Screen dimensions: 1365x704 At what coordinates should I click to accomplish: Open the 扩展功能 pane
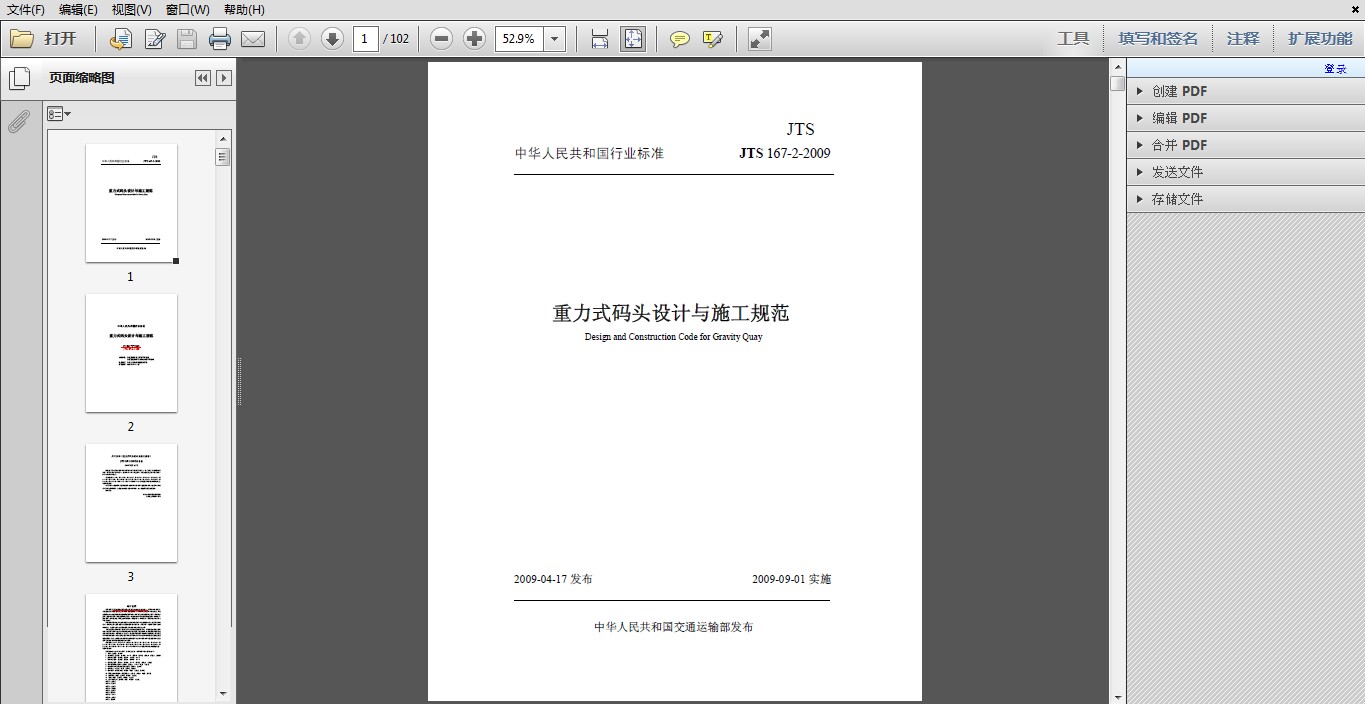click(x=1320, y=39)
